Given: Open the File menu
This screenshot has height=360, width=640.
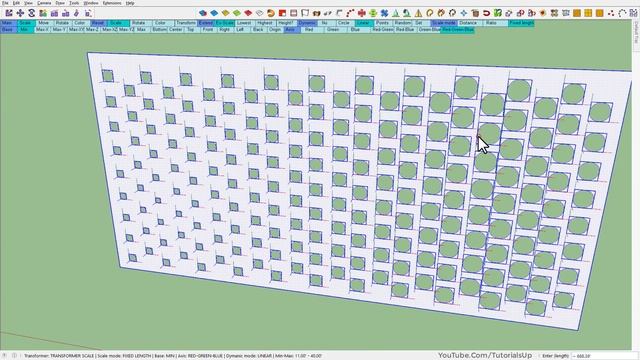Looking at the screenshot, I should [5, 3].
